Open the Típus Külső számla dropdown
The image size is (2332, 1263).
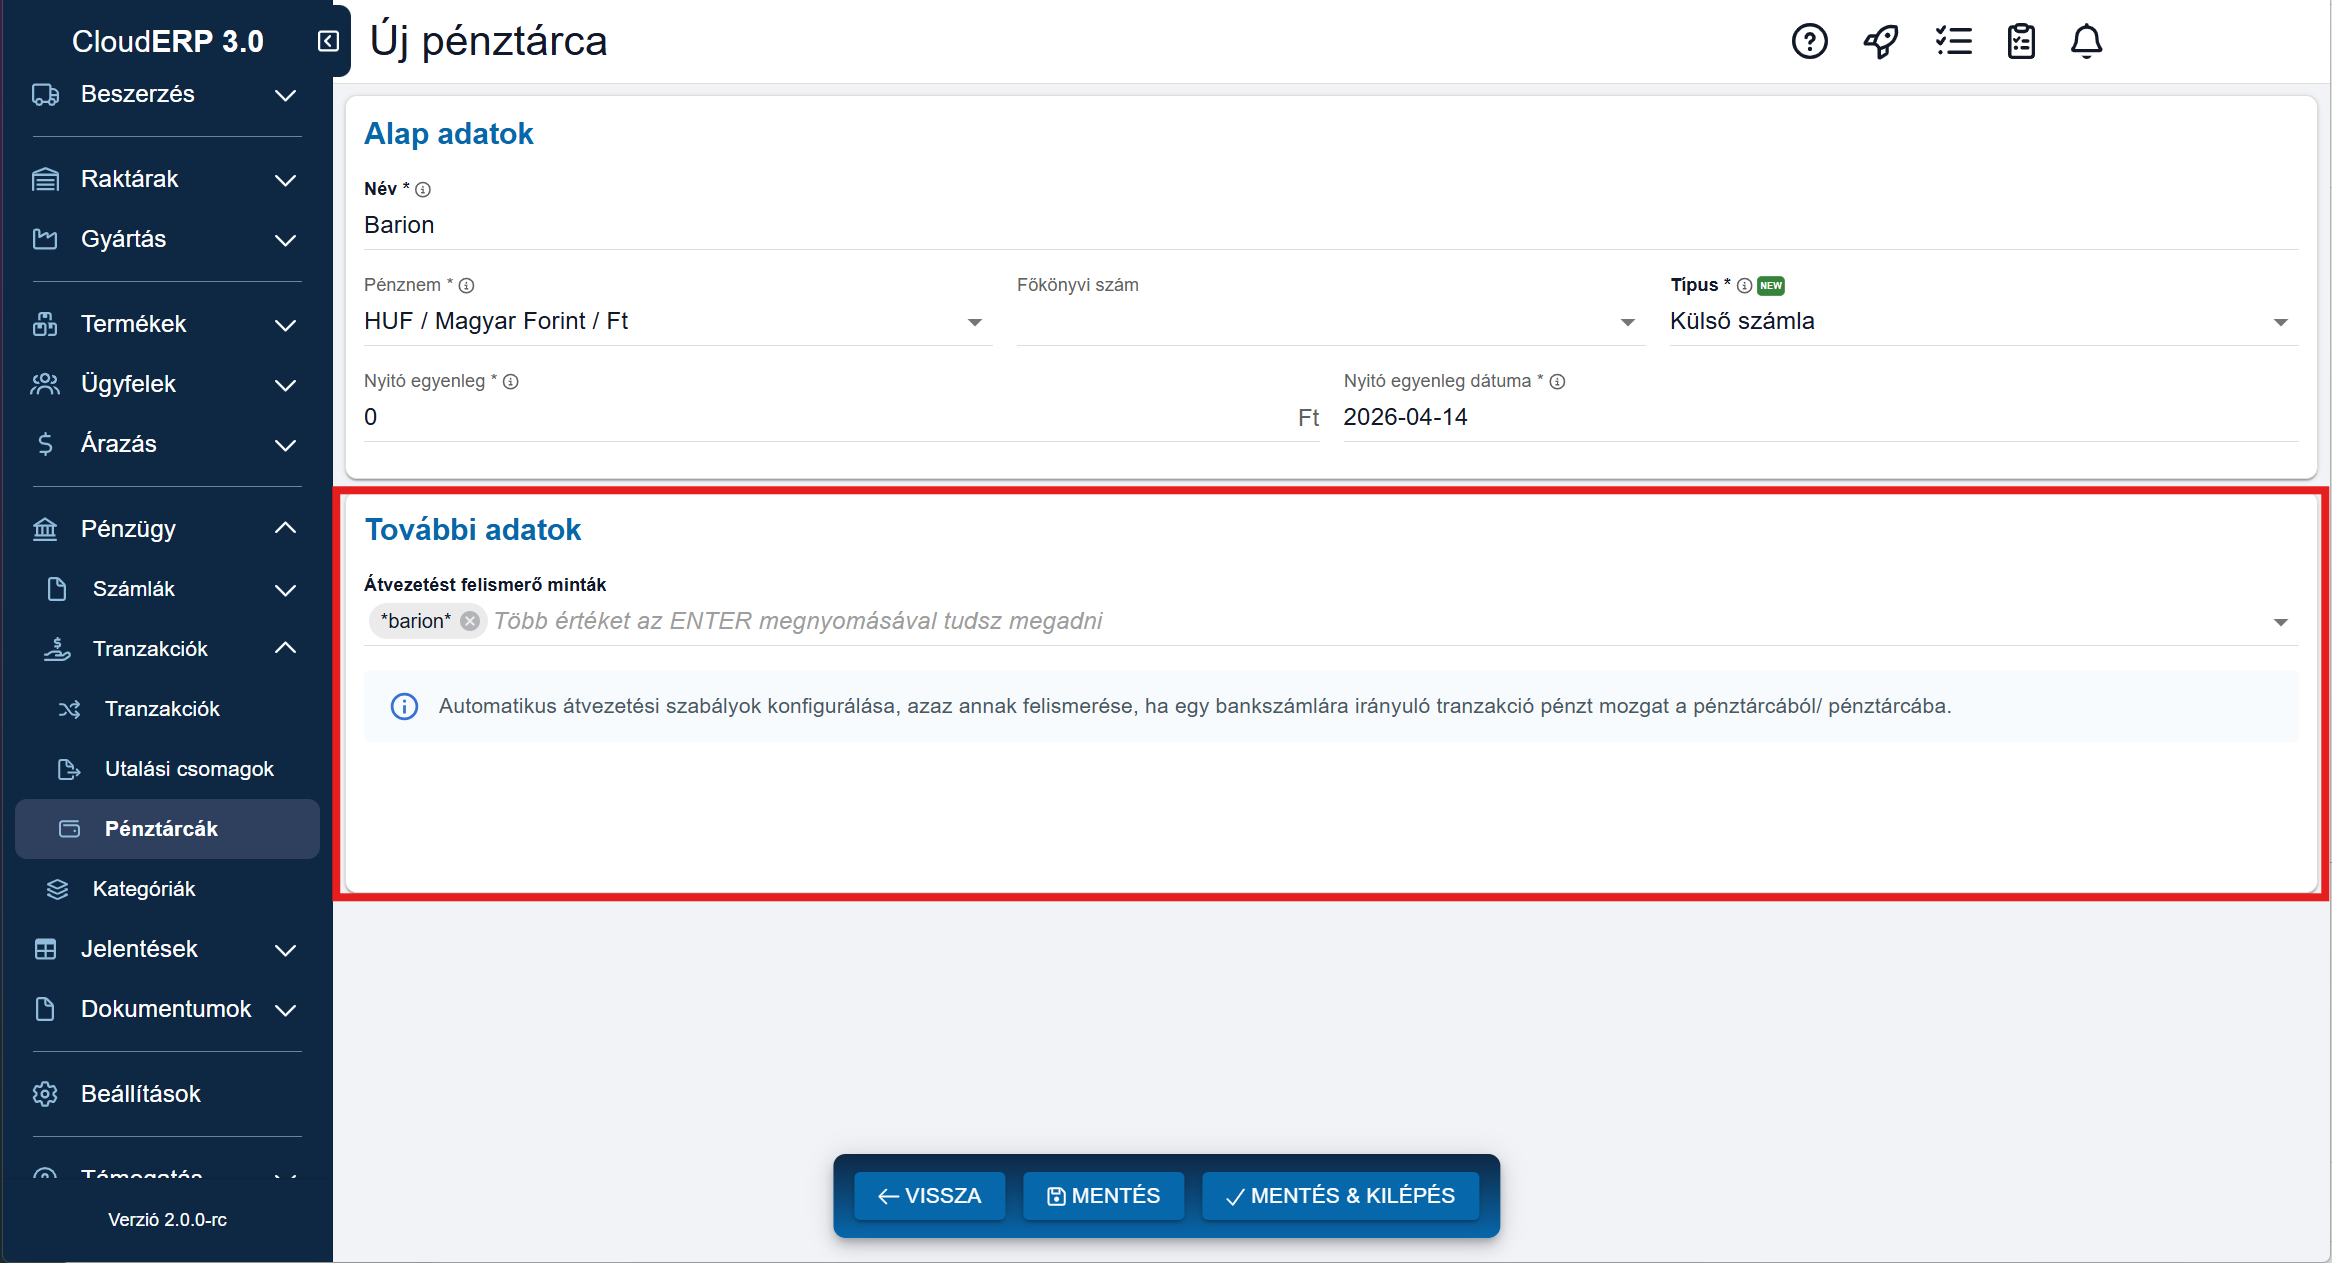[1982, 322]
